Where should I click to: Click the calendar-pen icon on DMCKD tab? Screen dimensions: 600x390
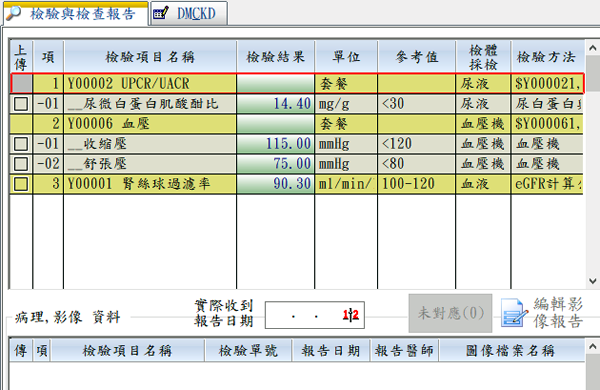click(x=161, y=13)
